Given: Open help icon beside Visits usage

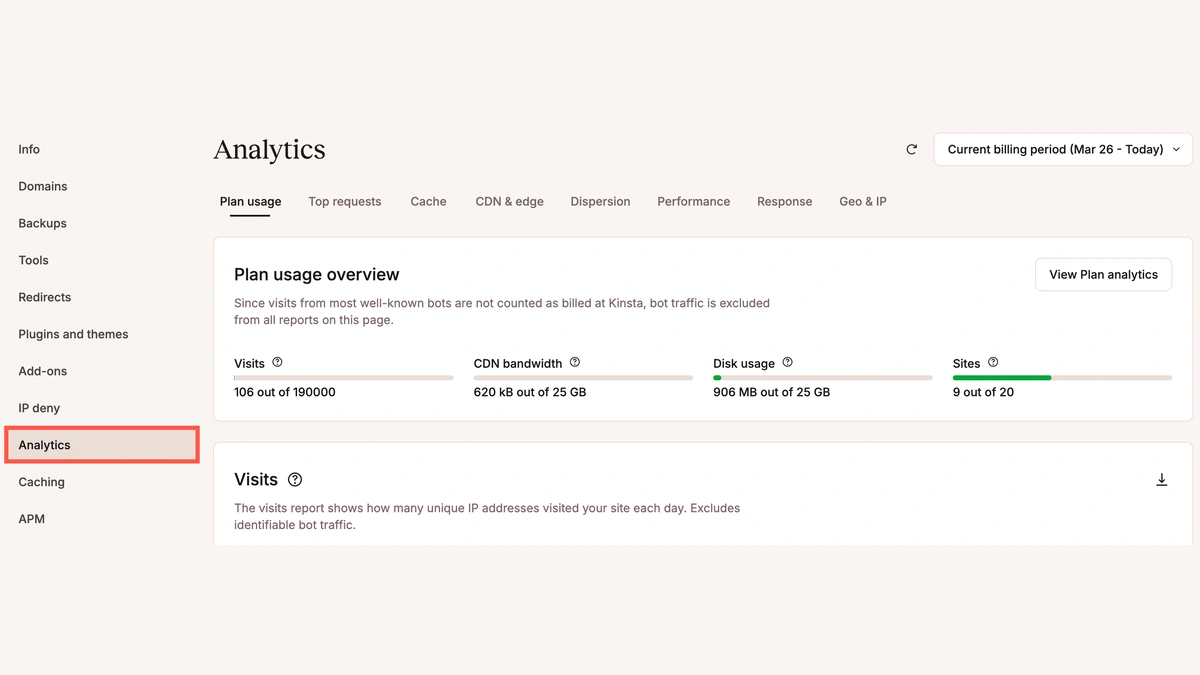Looking at the screenshot, I should [x=278, y=362].
